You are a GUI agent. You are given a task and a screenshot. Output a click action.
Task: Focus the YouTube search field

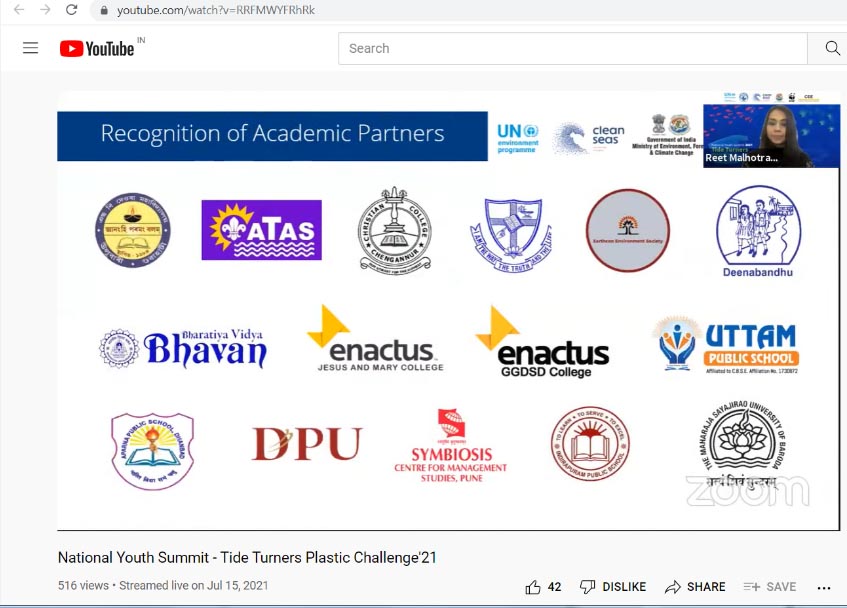(x=572, y=48)
